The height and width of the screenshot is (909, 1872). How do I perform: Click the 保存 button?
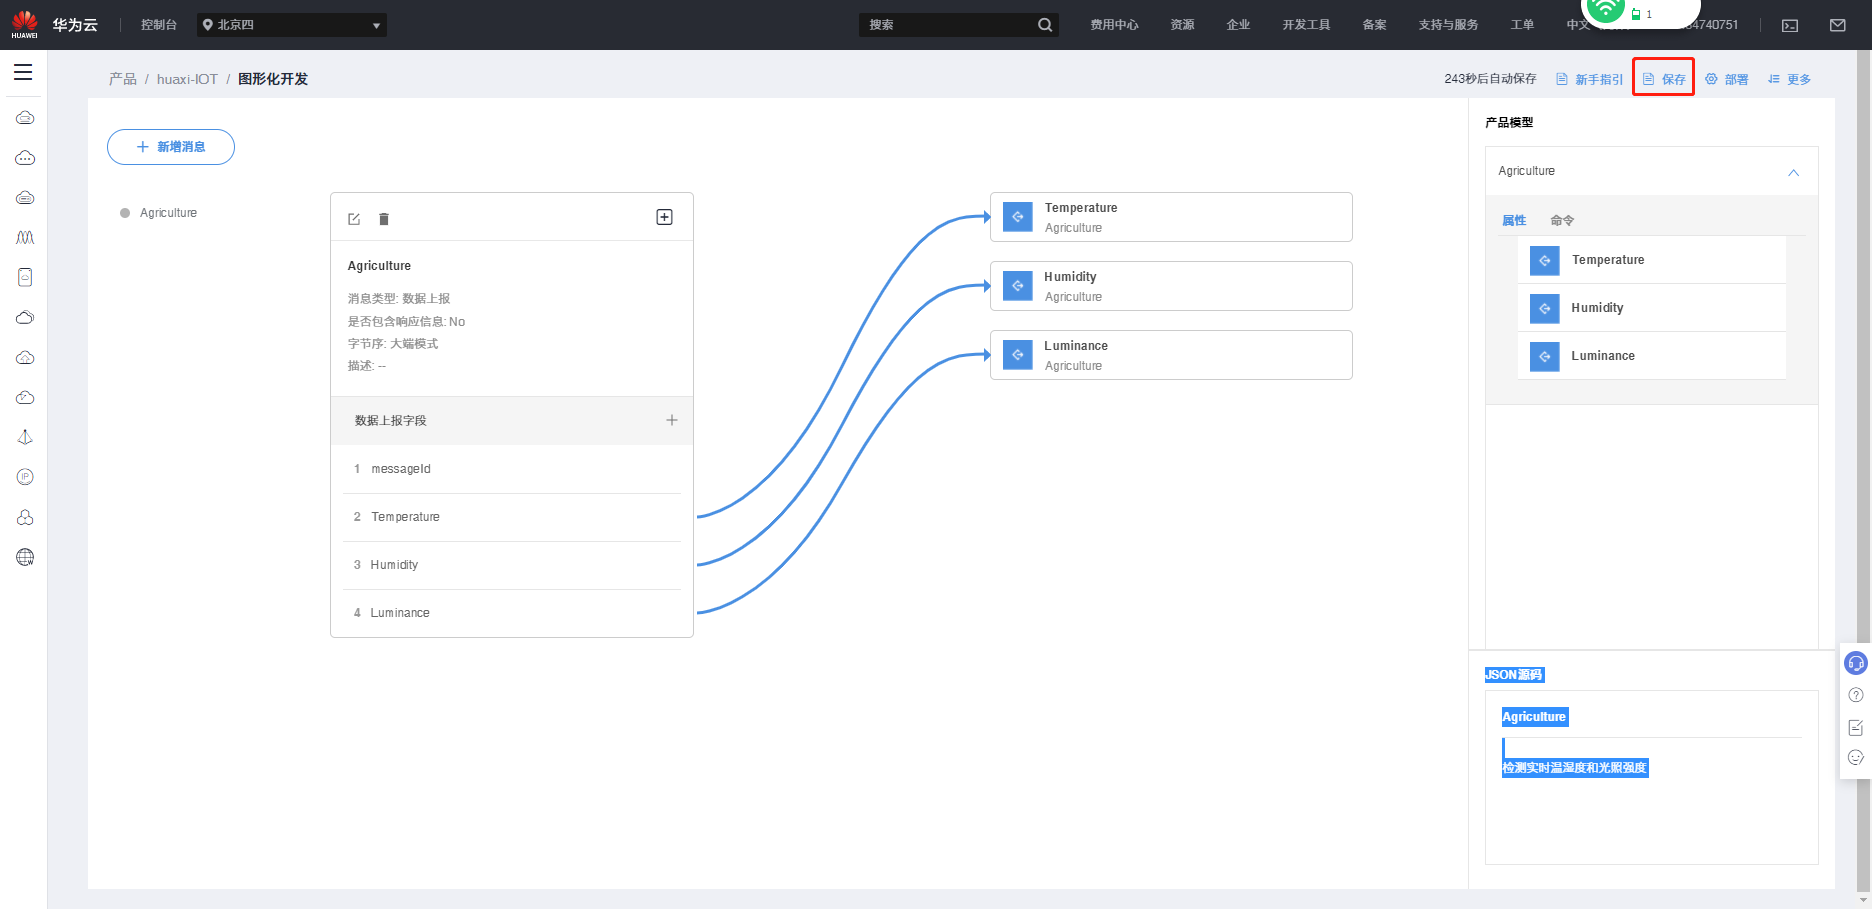[1664, 79]
